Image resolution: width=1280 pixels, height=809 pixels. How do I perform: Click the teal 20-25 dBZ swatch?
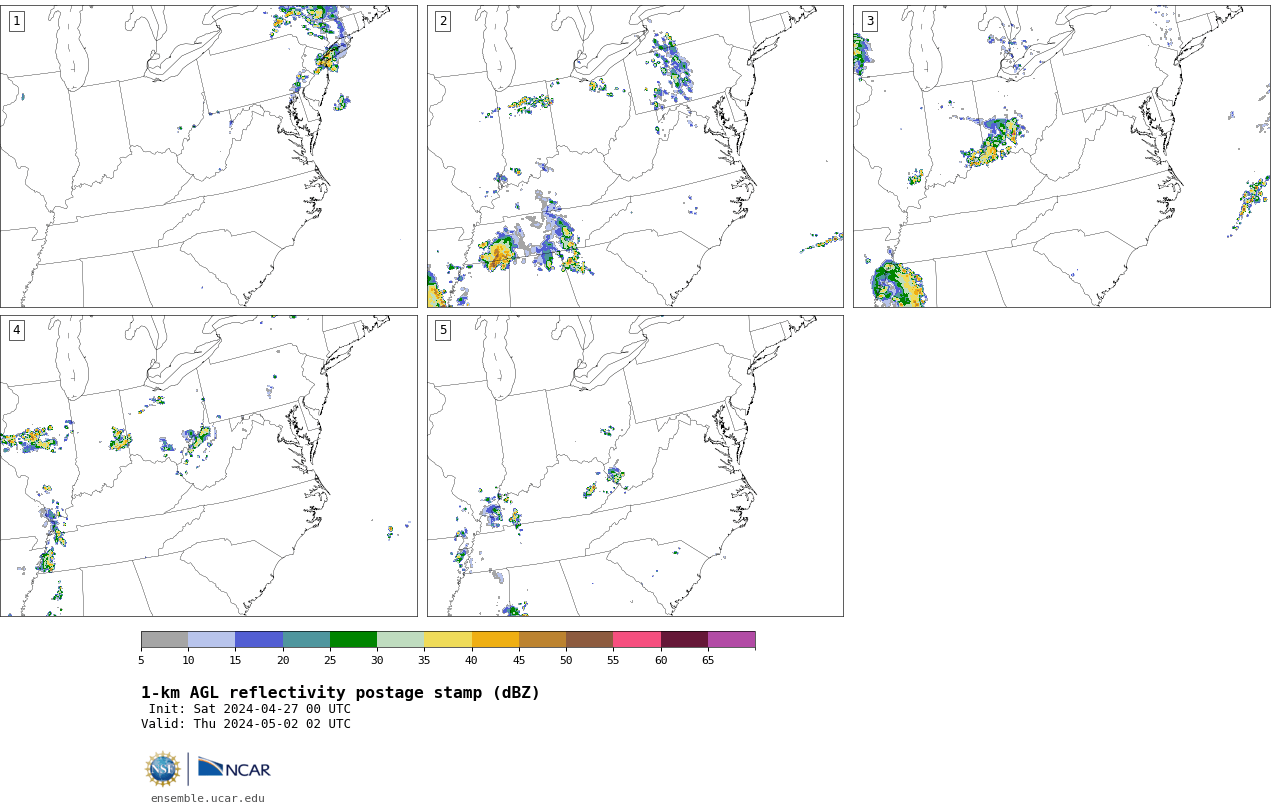(306, 640)
